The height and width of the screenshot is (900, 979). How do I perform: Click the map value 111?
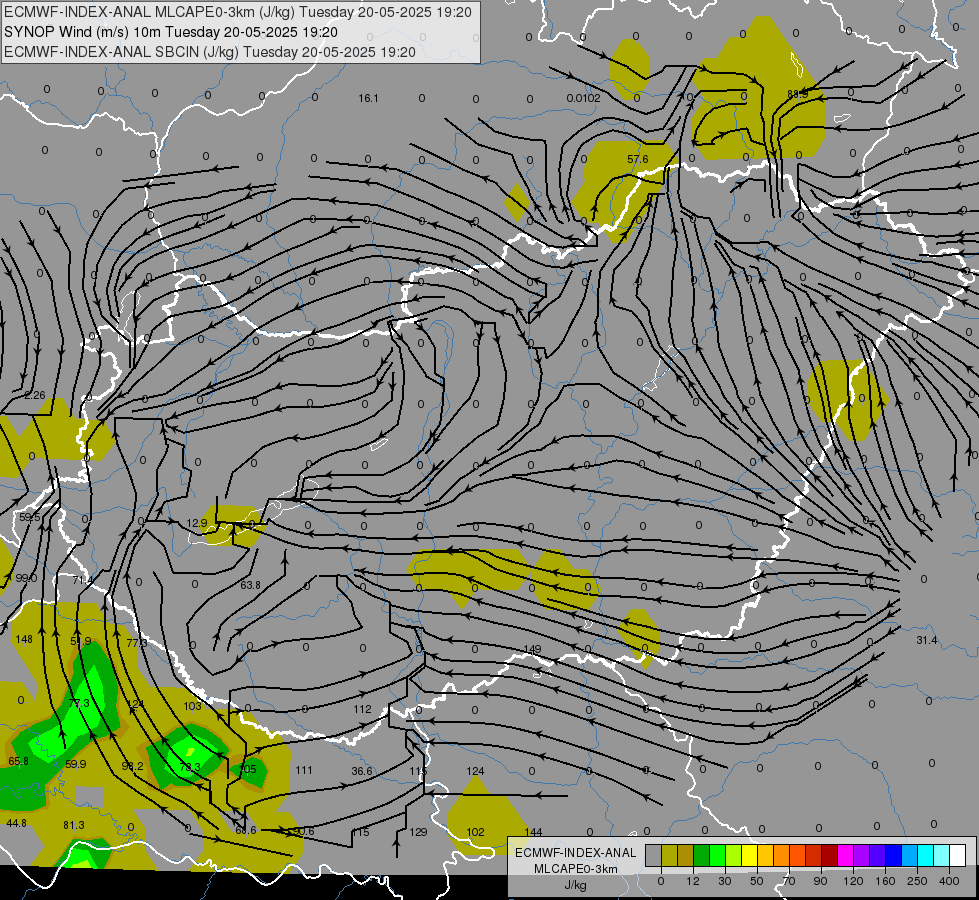click(304, 770)
